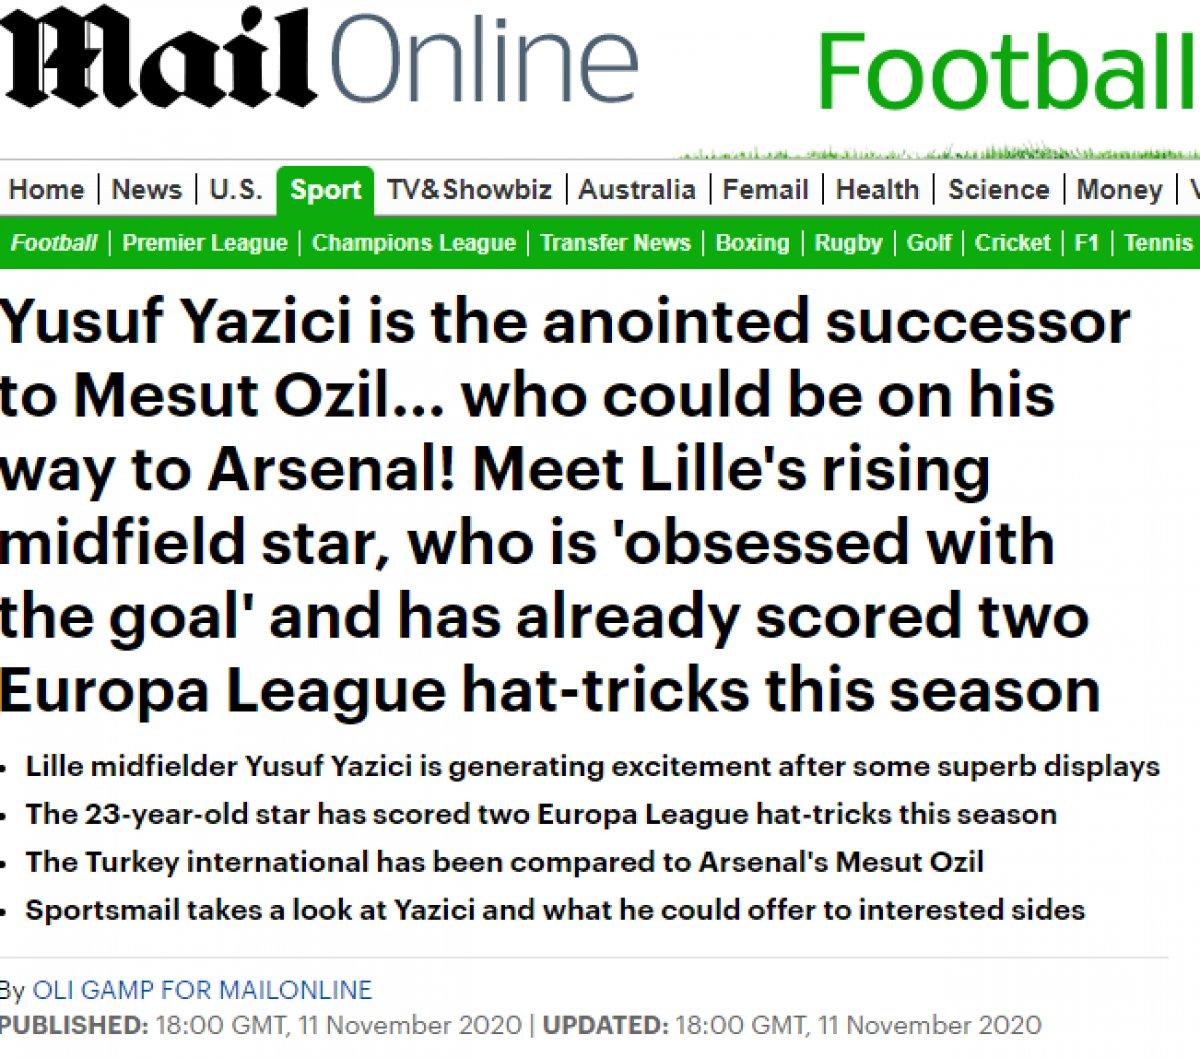
Task: Open the Cricket sub-section
Action: pyautogui.click(x=1012, y=243)
